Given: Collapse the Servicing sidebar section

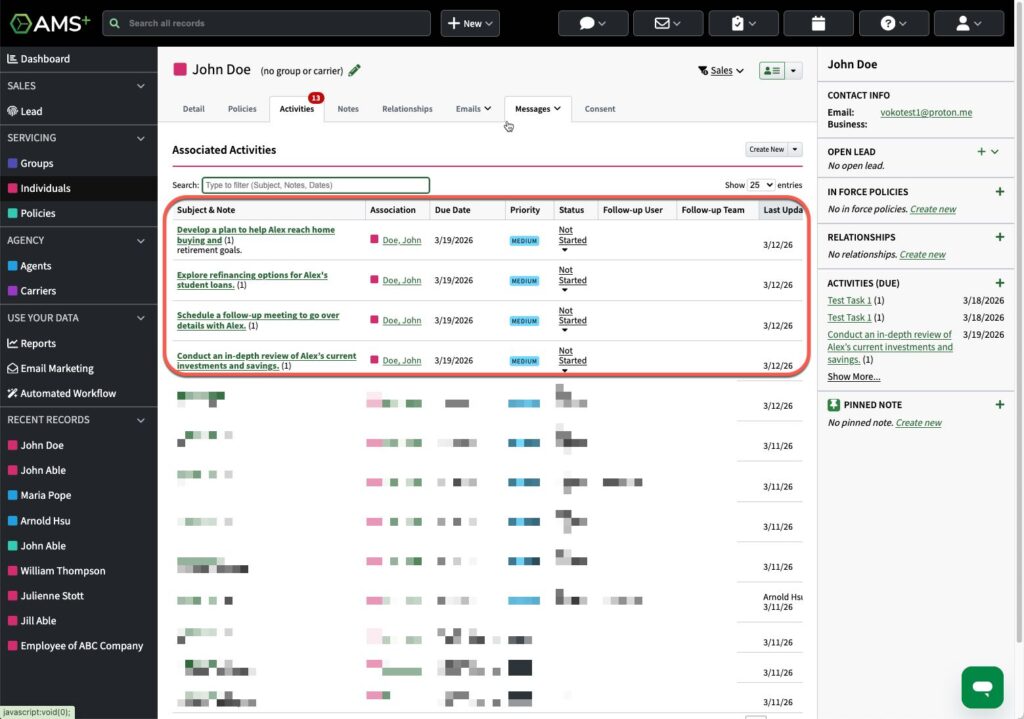Looking at the screenshot, I should tap(140, 138).
